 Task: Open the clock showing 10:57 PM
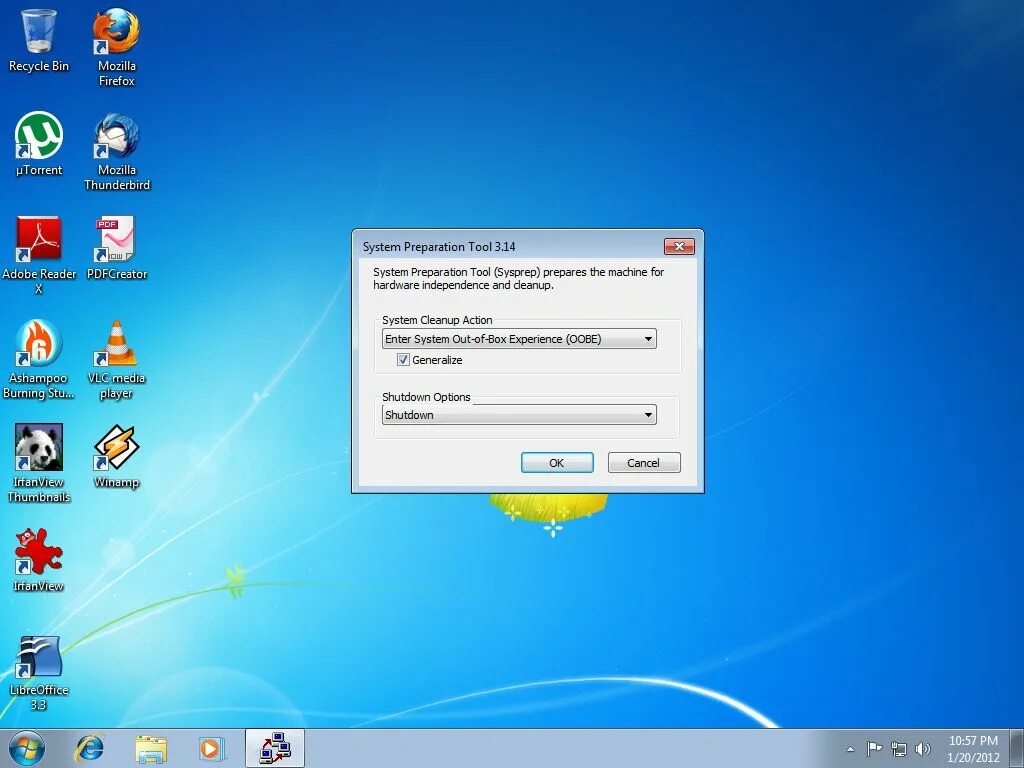coord(973,749)
